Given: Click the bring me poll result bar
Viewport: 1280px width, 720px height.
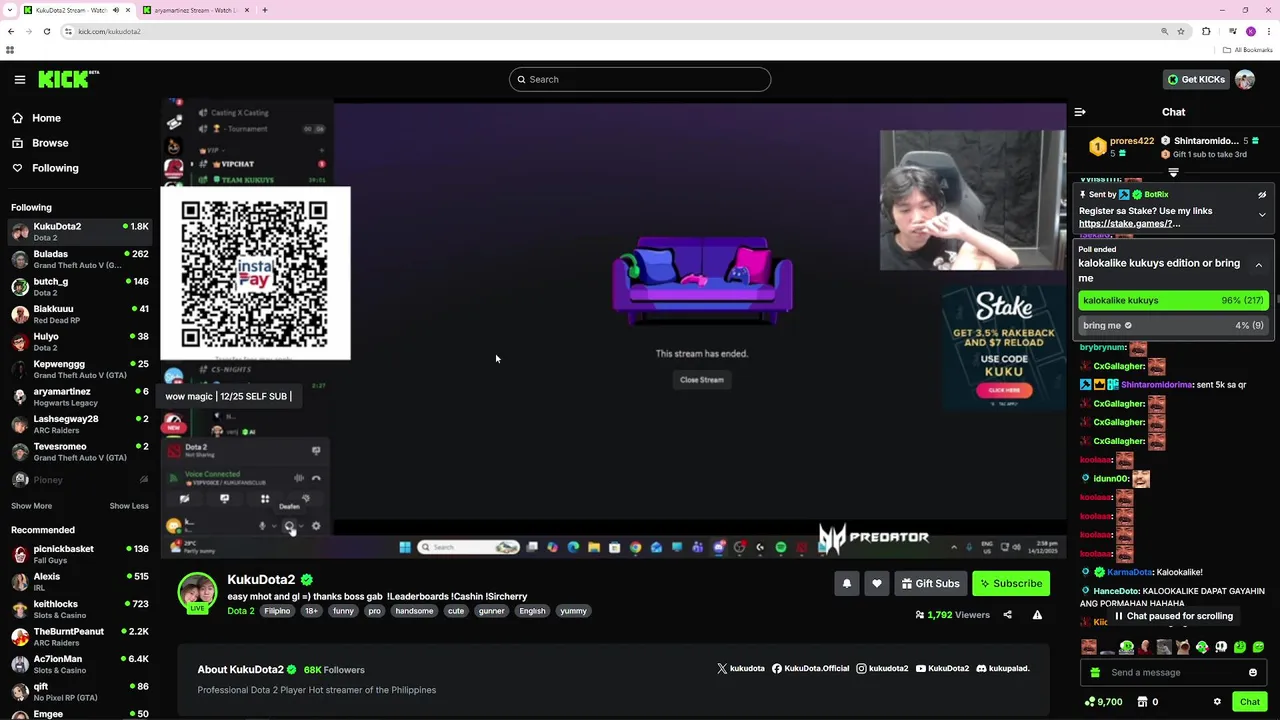Looking at the screenshot, I should click(1173, 325).
